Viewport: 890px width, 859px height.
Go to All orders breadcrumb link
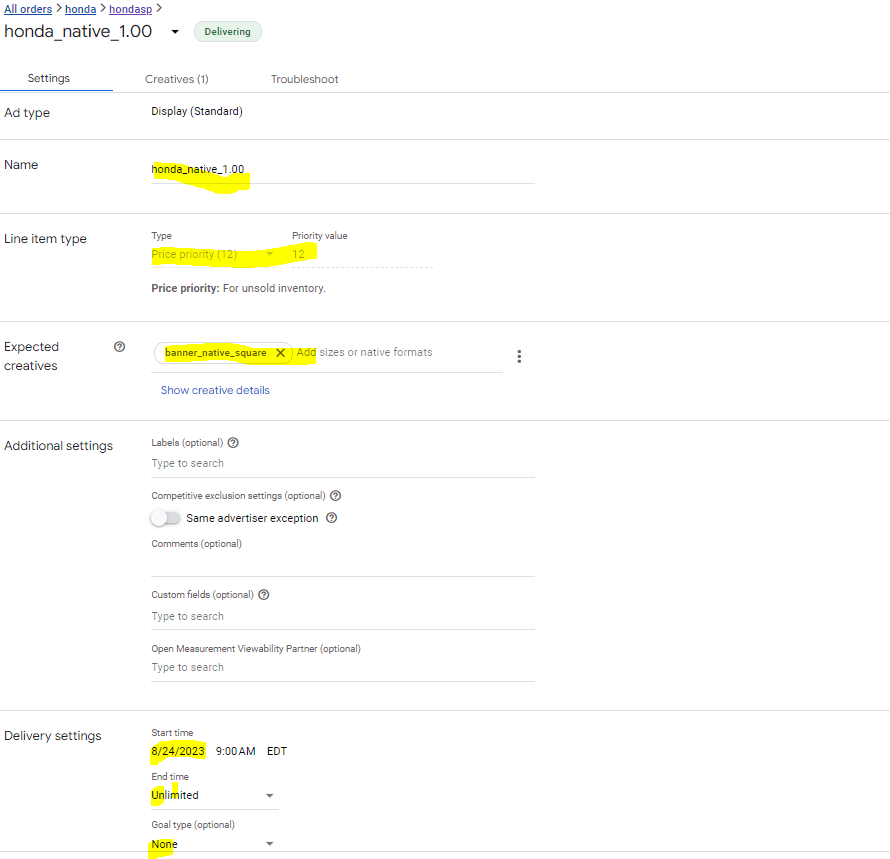(x=28, y=9)
